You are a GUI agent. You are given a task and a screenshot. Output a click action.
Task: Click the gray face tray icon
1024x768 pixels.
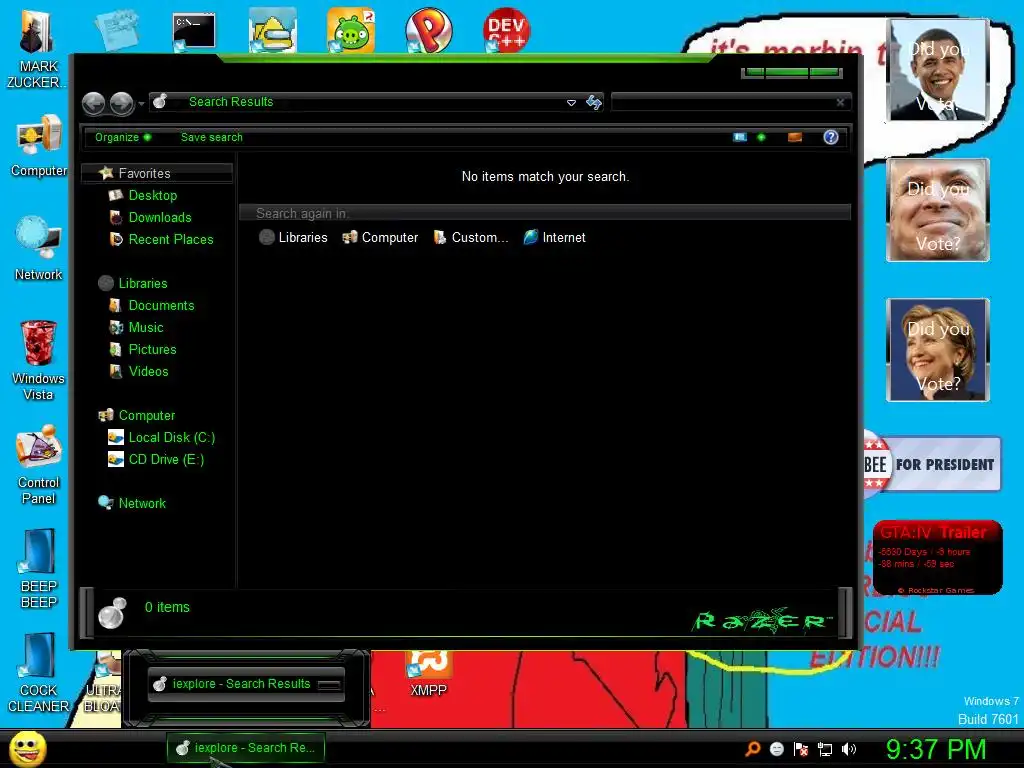click(777, 749)
